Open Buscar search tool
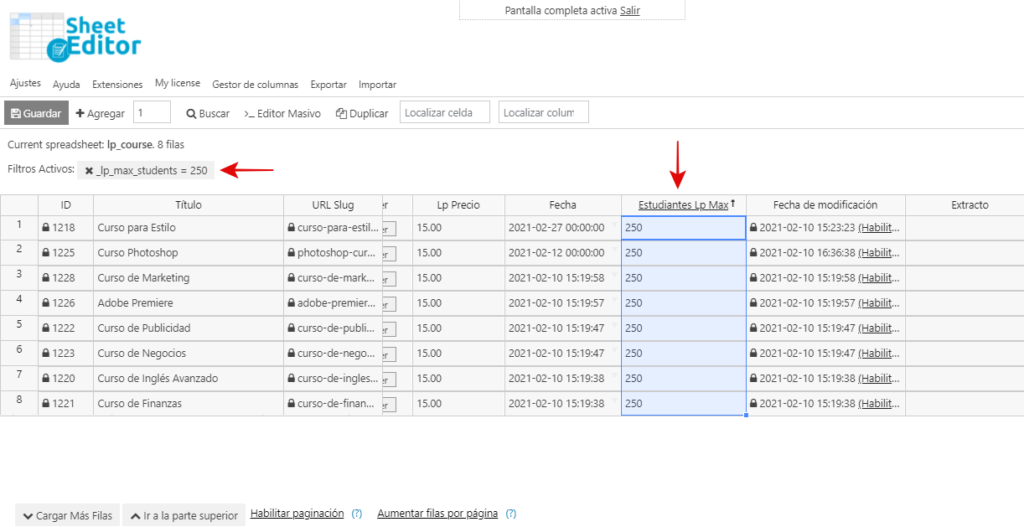This screenshot has height=527, width=1024. [208, 113]
